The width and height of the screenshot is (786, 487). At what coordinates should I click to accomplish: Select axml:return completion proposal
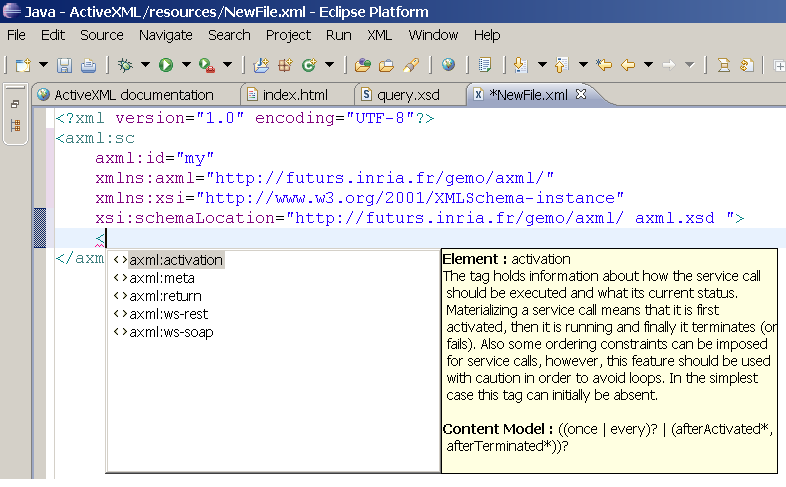(157, 296)
